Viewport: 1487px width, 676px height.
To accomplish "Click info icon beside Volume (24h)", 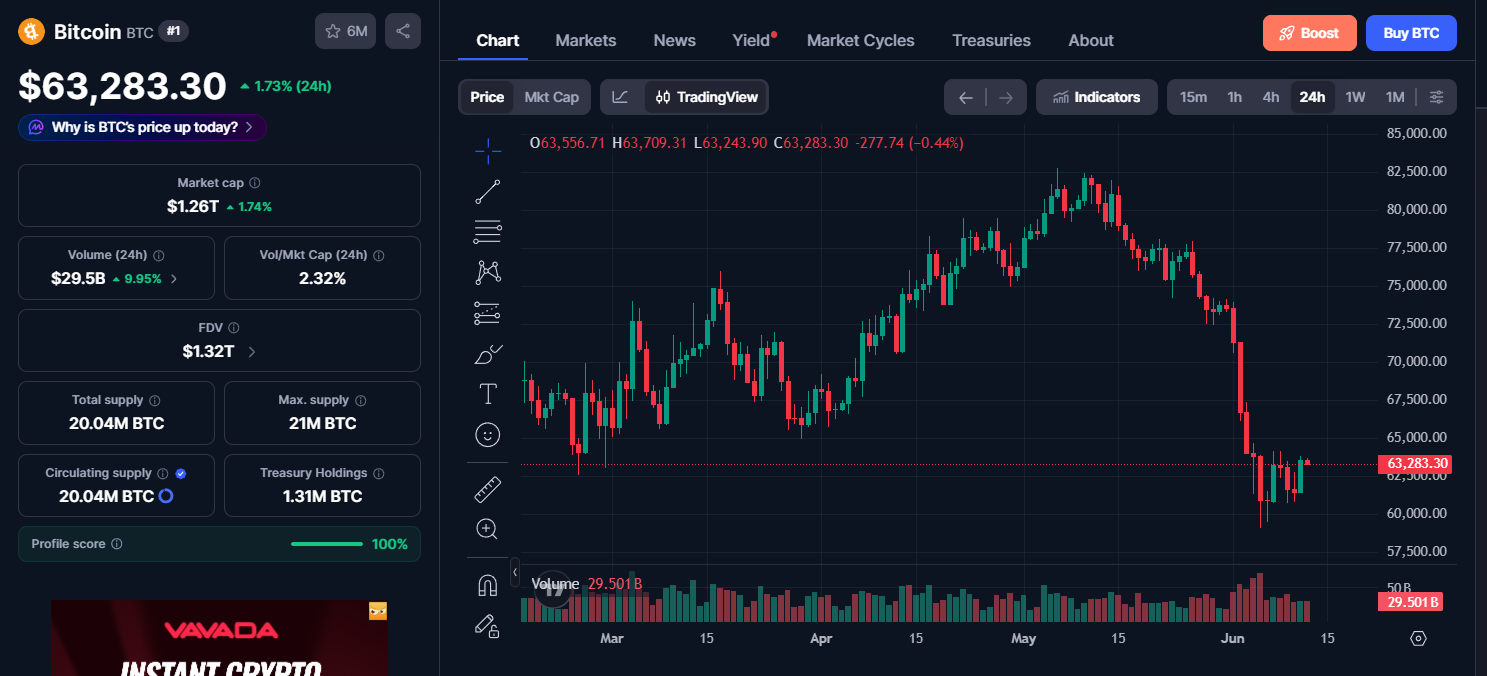I will point(159,256).
